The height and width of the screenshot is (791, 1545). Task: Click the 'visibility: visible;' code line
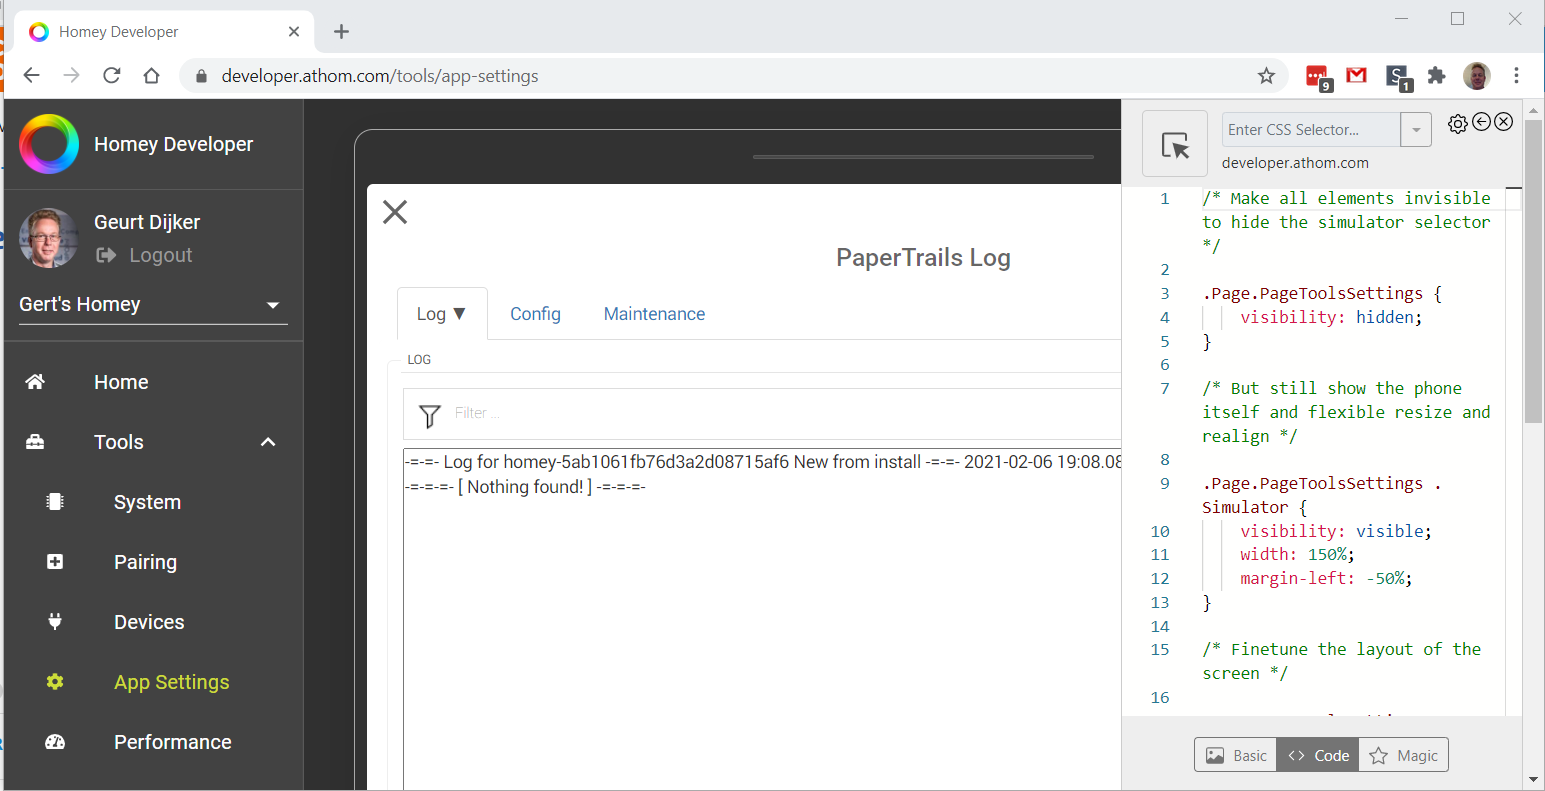(1336, 531)
